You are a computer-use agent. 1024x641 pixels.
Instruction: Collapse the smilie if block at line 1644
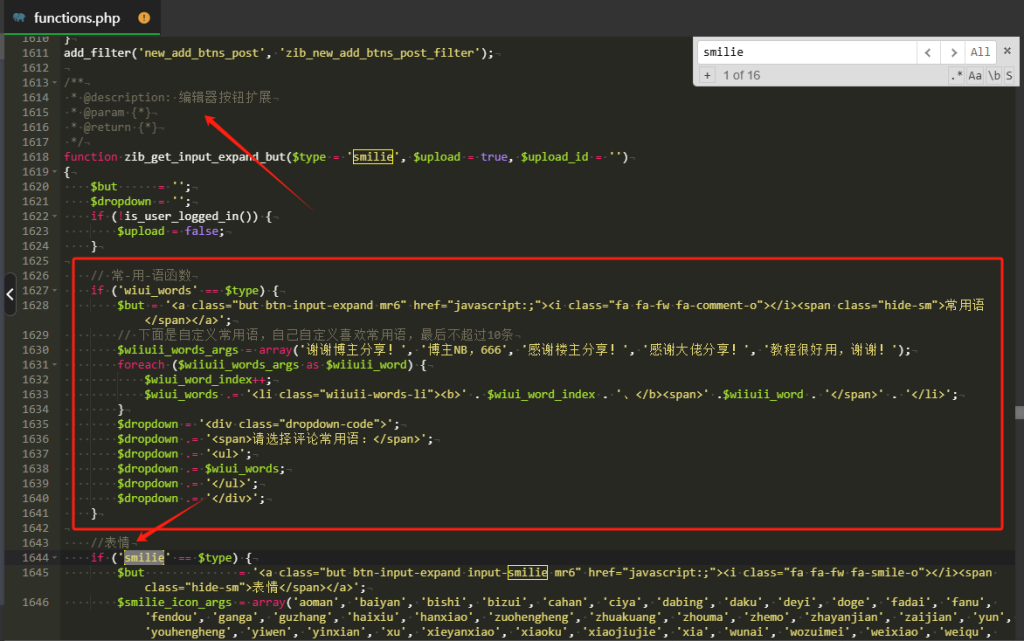pos(54,557)
